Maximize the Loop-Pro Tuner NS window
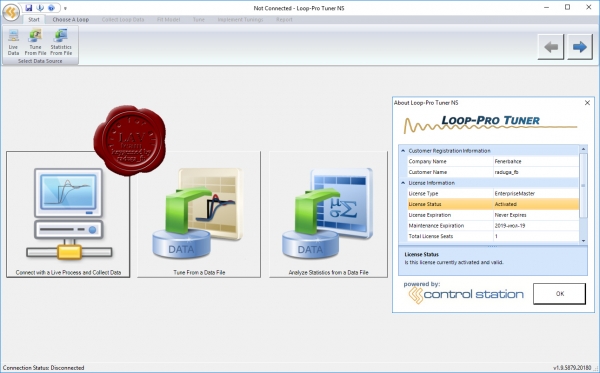This screenshot has height=373, width=600. [x=567, y=8]
